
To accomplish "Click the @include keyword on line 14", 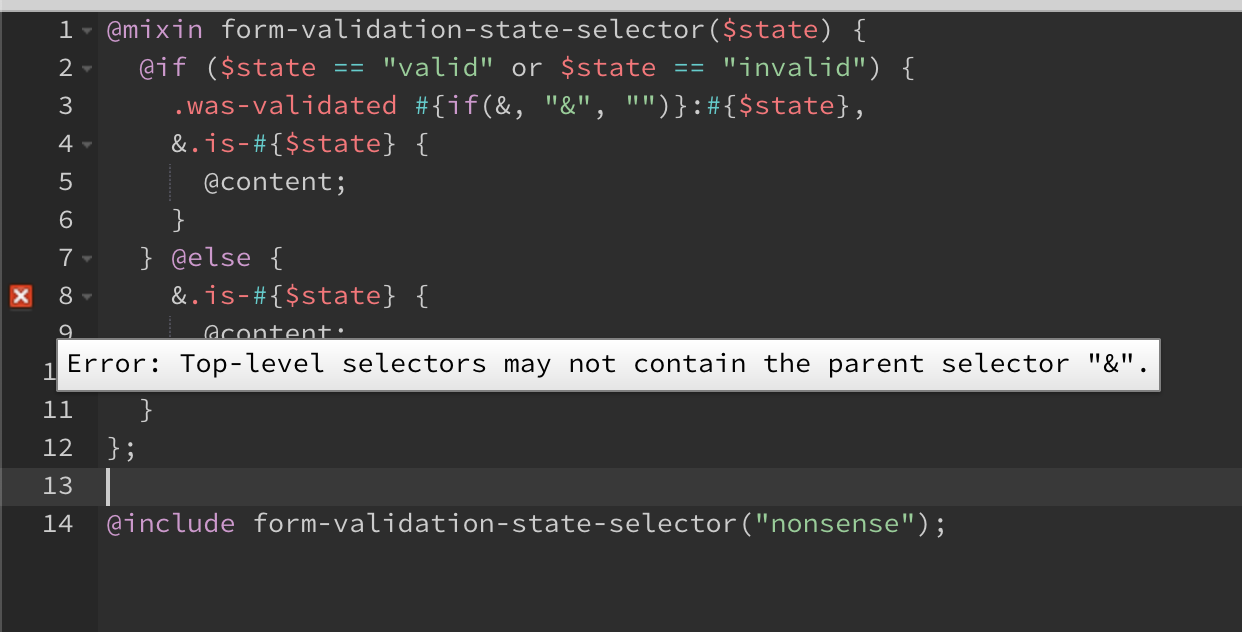I will [171, 523].
